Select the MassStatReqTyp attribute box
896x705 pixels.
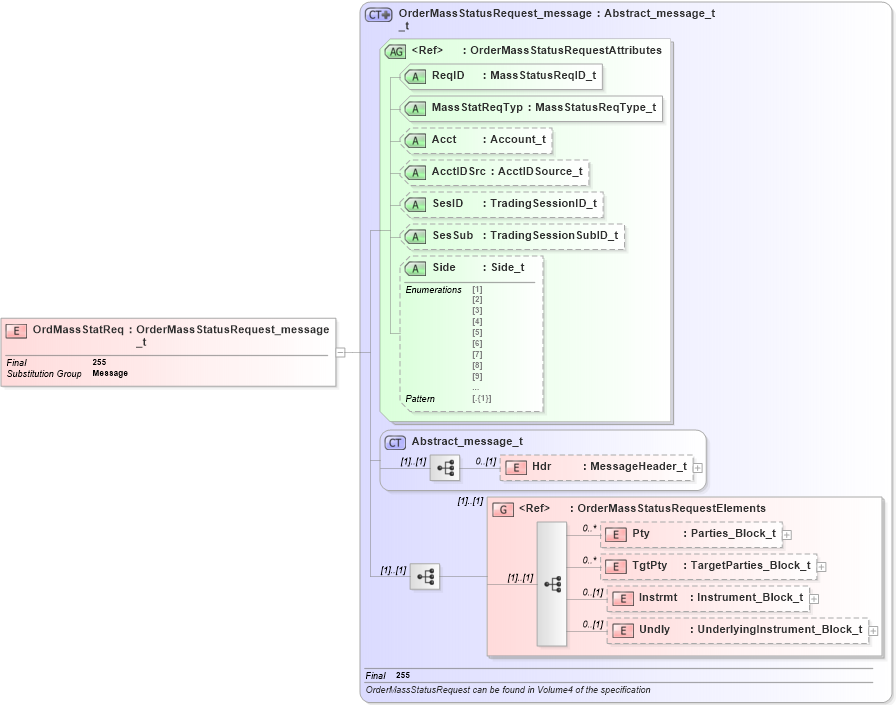click(x=532, y=108)
